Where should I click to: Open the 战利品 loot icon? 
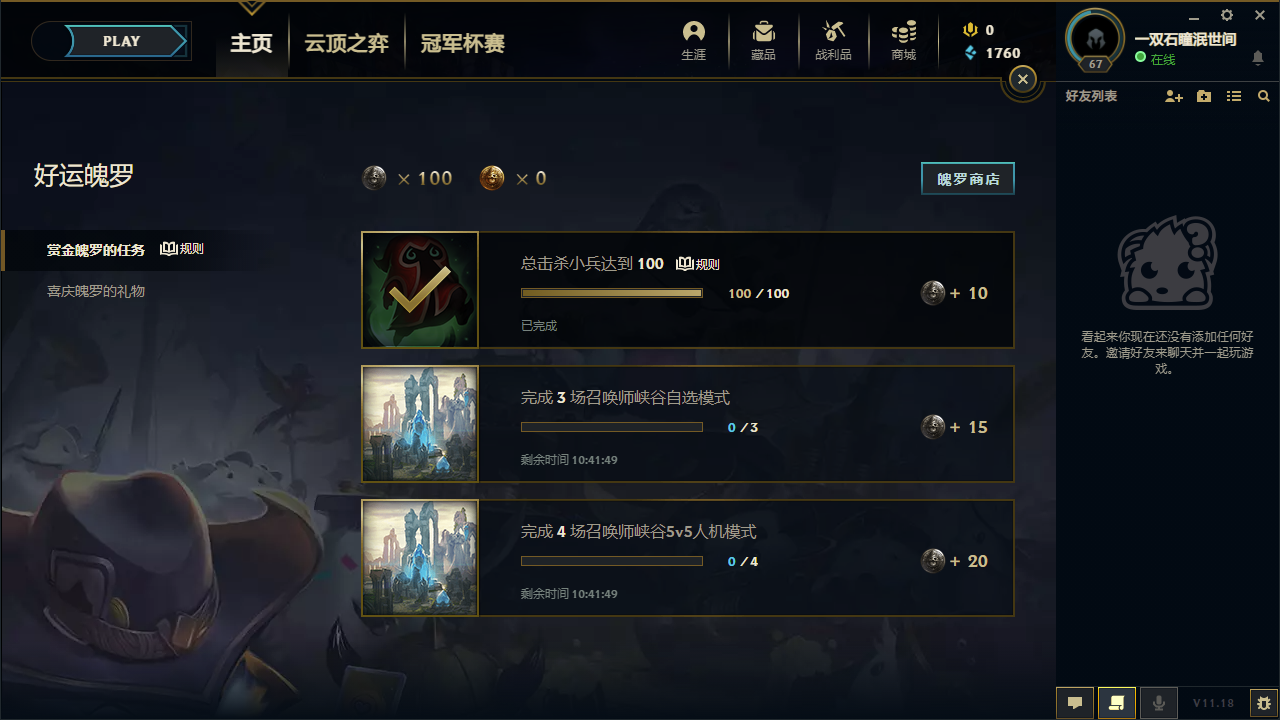tap(833, 40)
